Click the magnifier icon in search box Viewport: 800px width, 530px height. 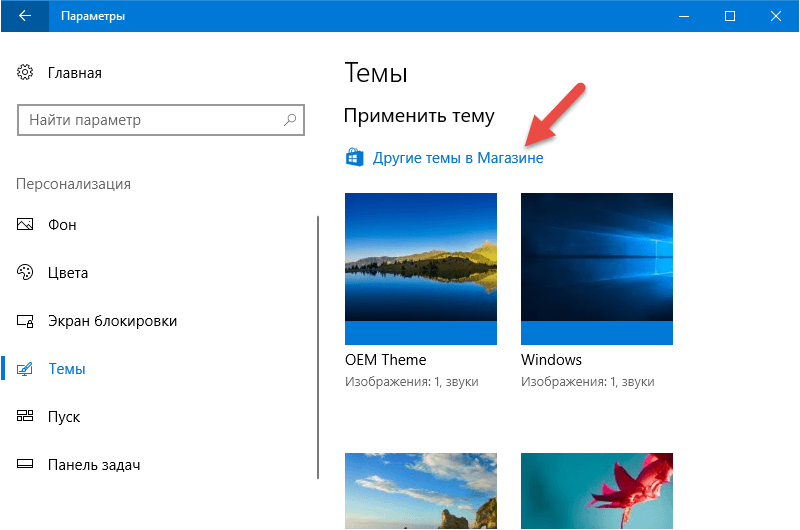[290, 120]
